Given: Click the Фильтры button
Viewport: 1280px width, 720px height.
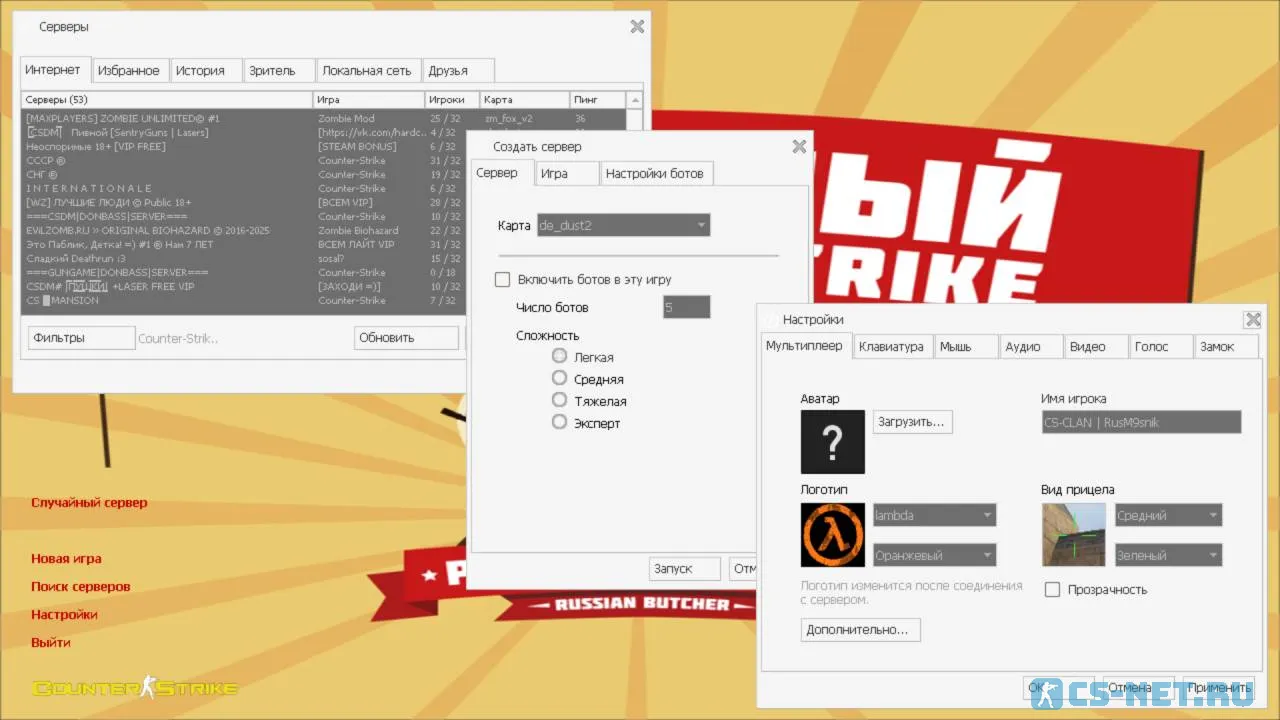Looking at the screenshot, I should point(81,338).
